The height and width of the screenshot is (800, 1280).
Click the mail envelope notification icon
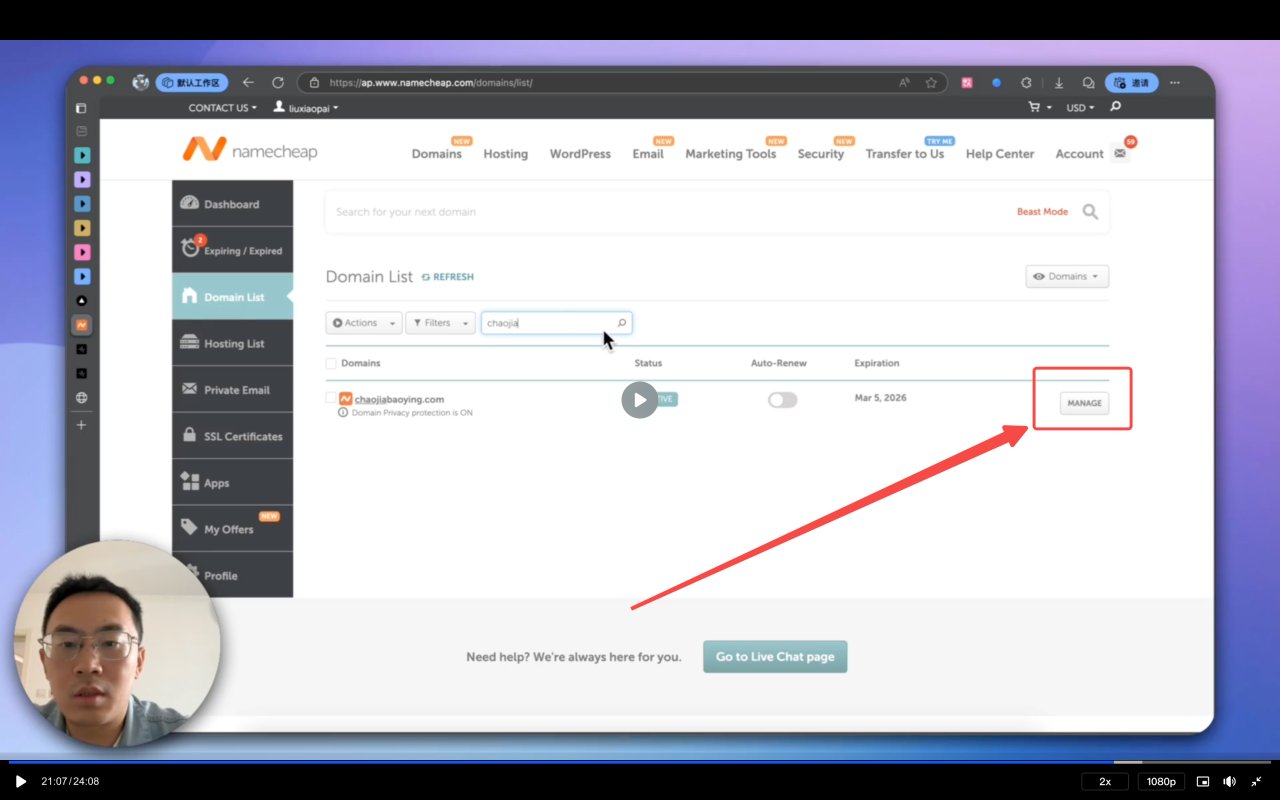tap(1120, 154)
